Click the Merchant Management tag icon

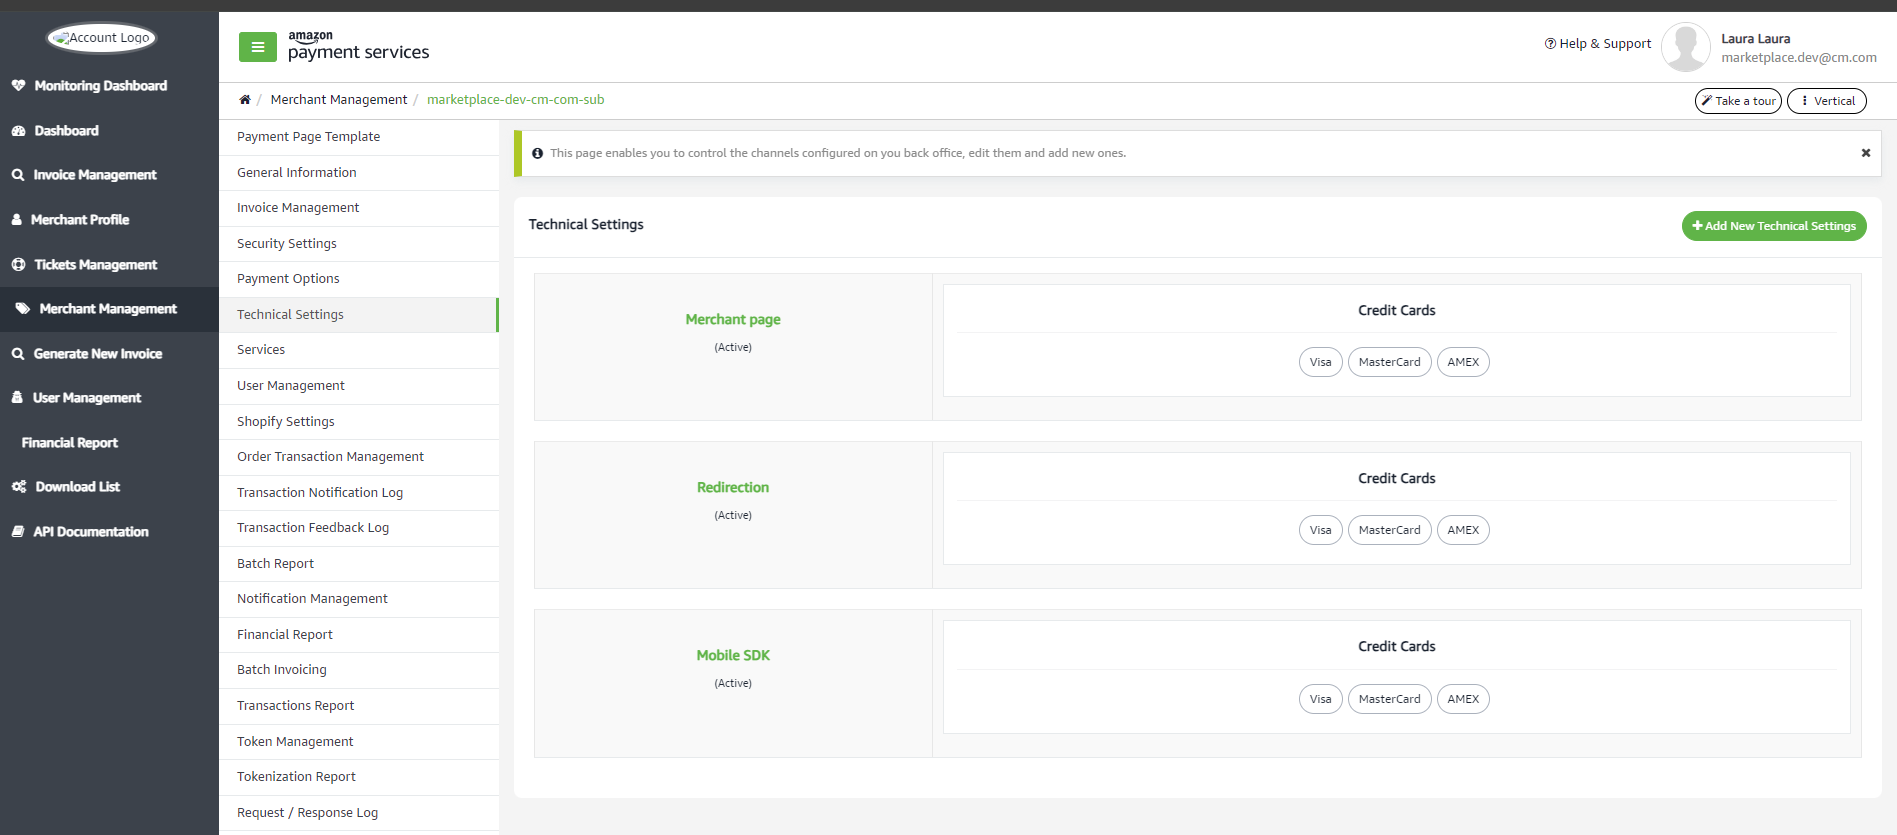point(22,309)
